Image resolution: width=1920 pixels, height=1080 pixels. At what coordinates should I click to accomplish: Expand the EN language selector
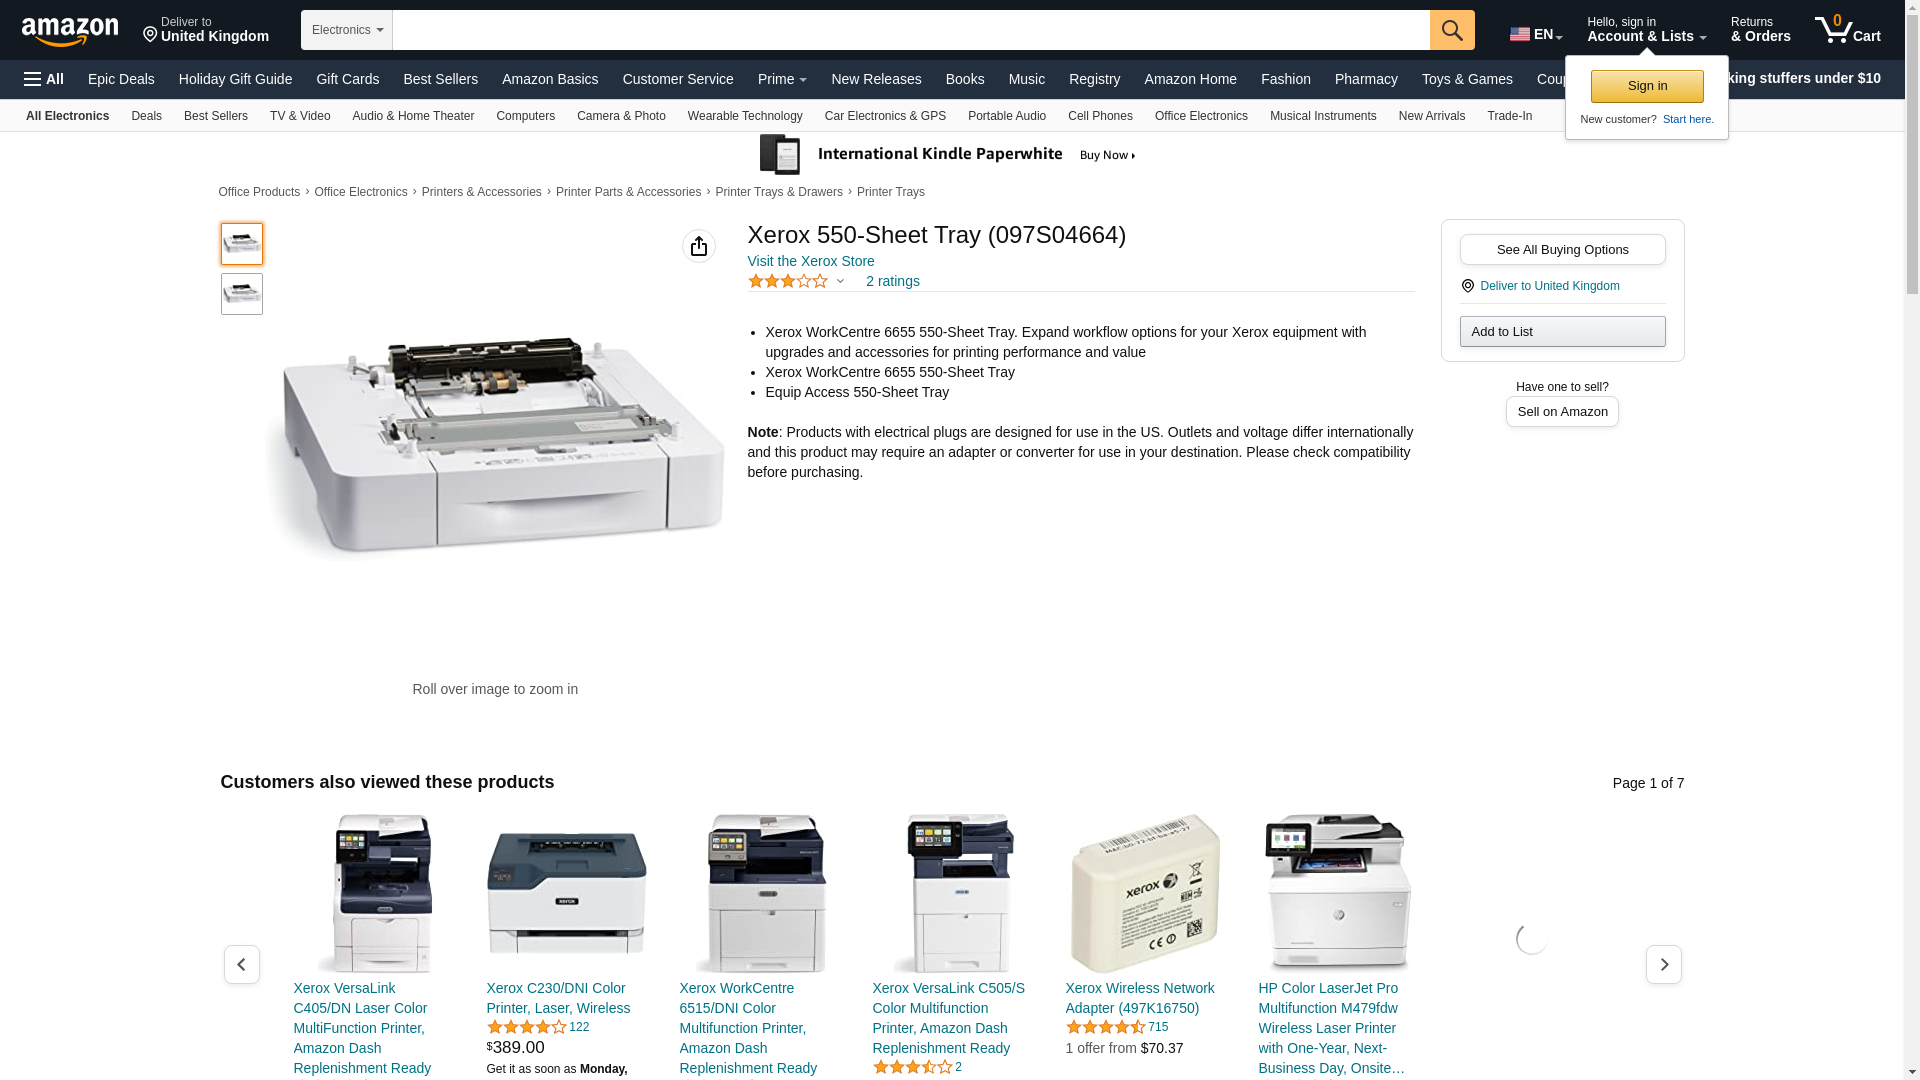(x=1536, y=34)
